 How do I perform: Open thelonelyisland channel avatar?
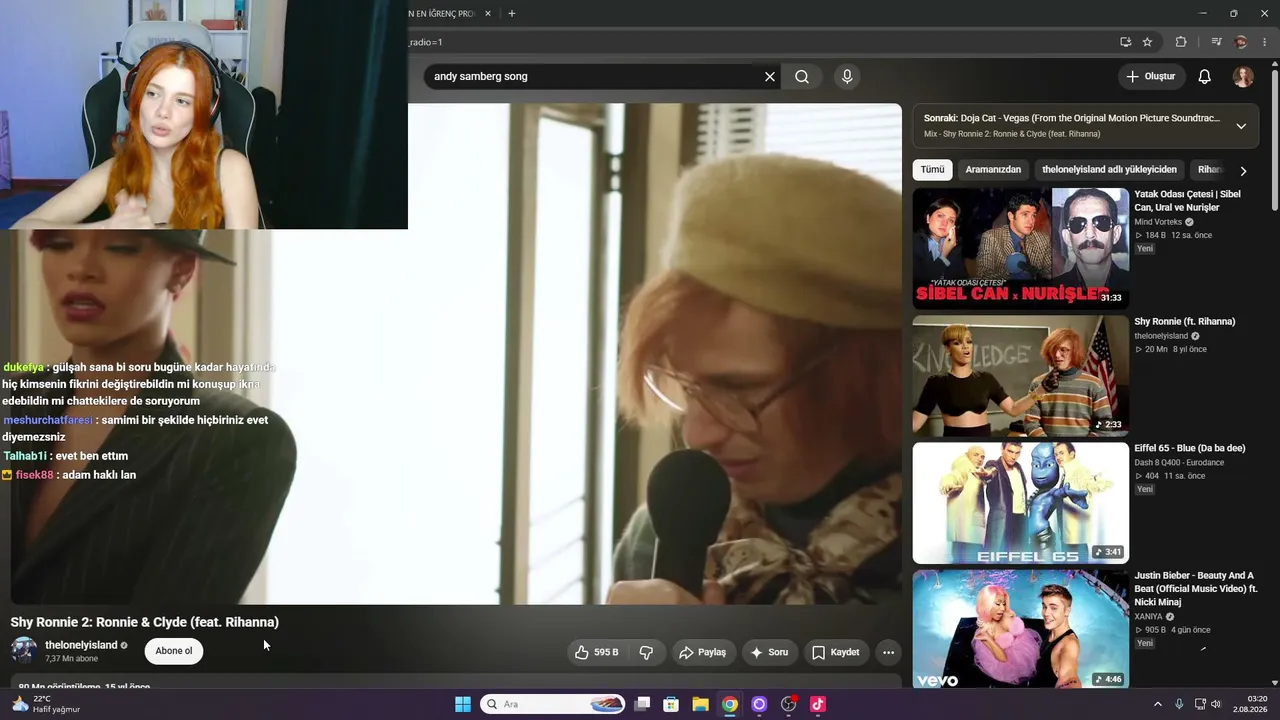(x=24, y=651)
